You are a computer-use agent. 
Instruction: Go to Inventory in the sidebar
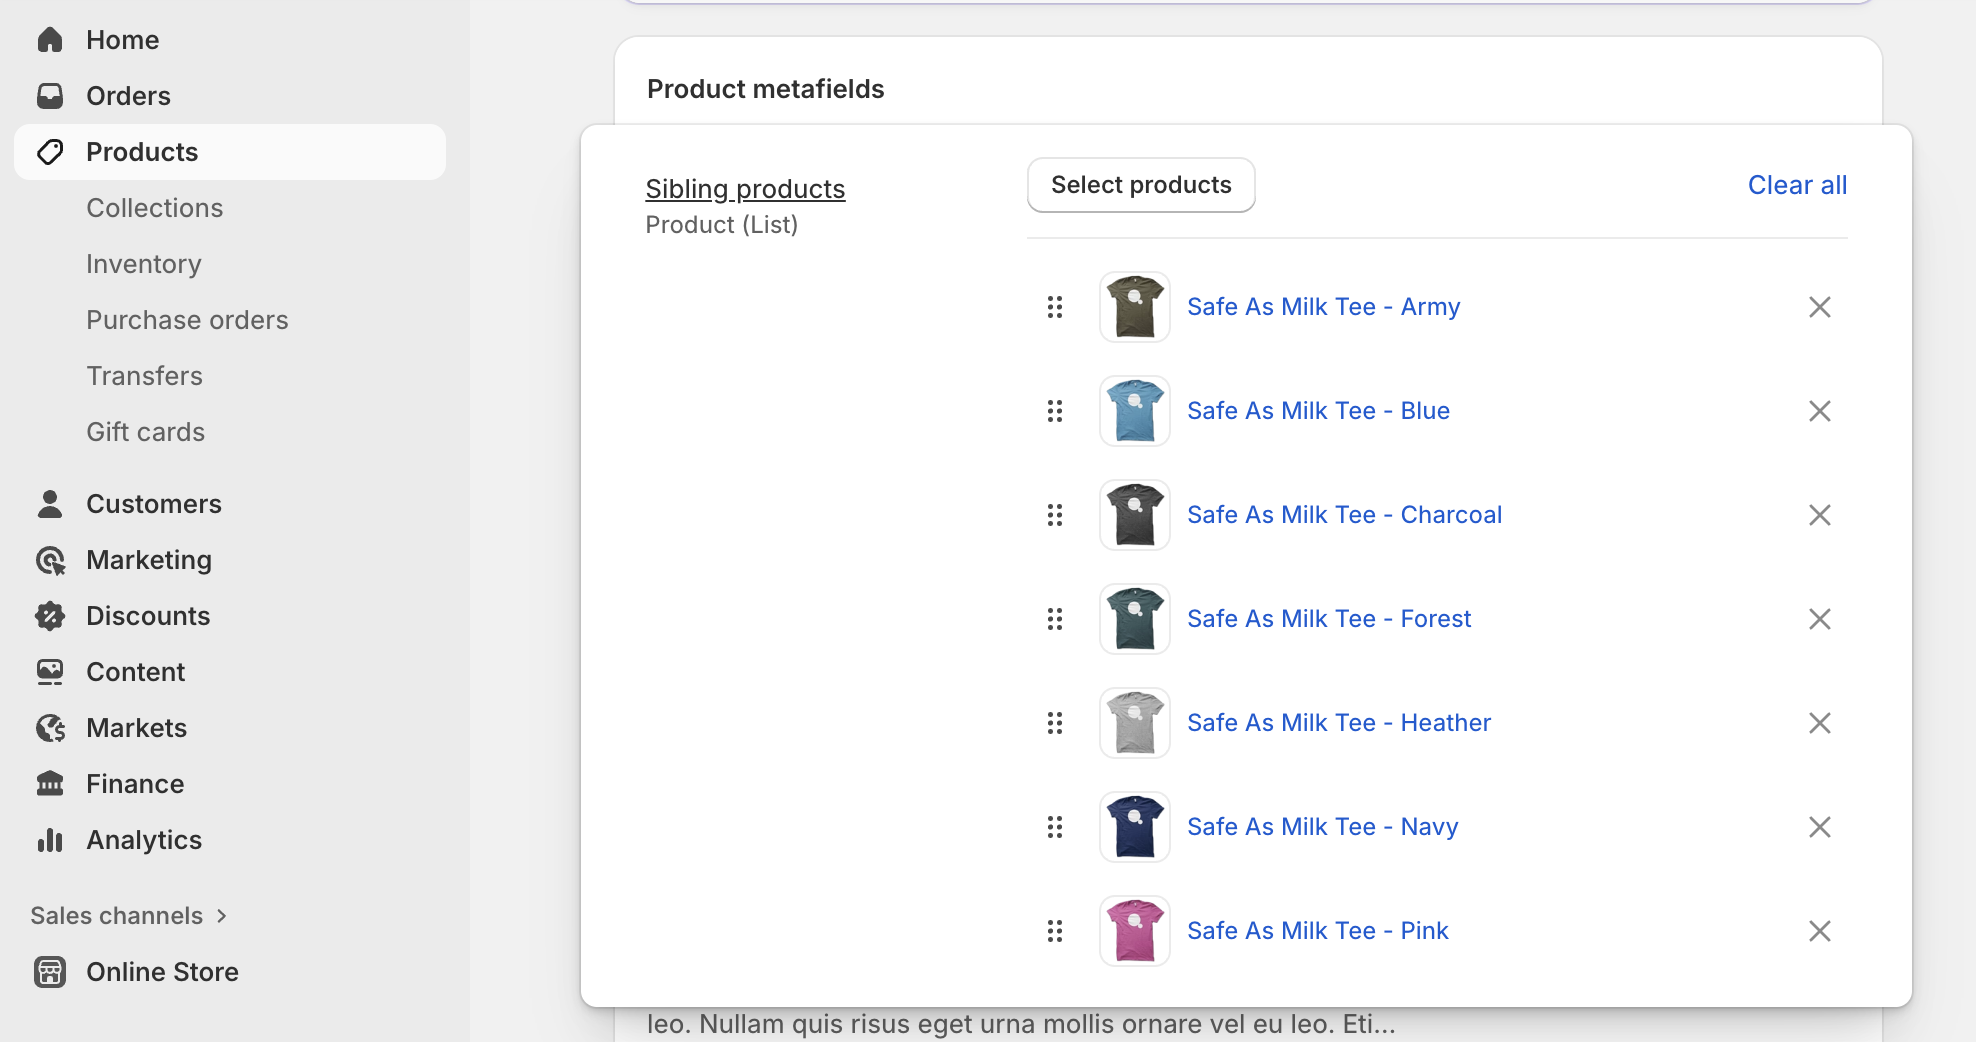click(x=144, y=264)
